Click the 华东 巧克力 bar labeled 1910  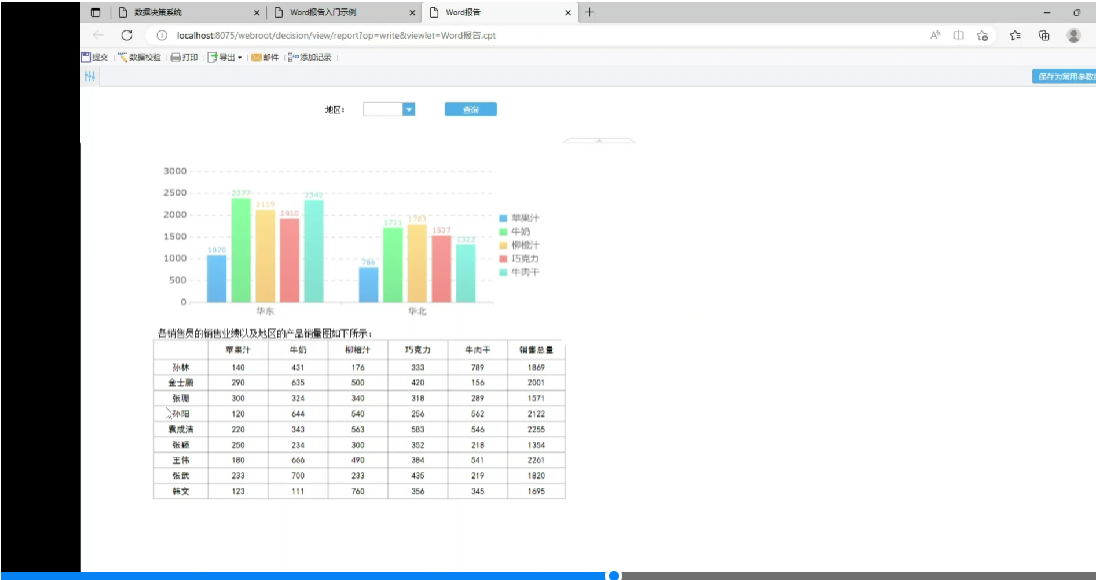[x=289, y=261]
